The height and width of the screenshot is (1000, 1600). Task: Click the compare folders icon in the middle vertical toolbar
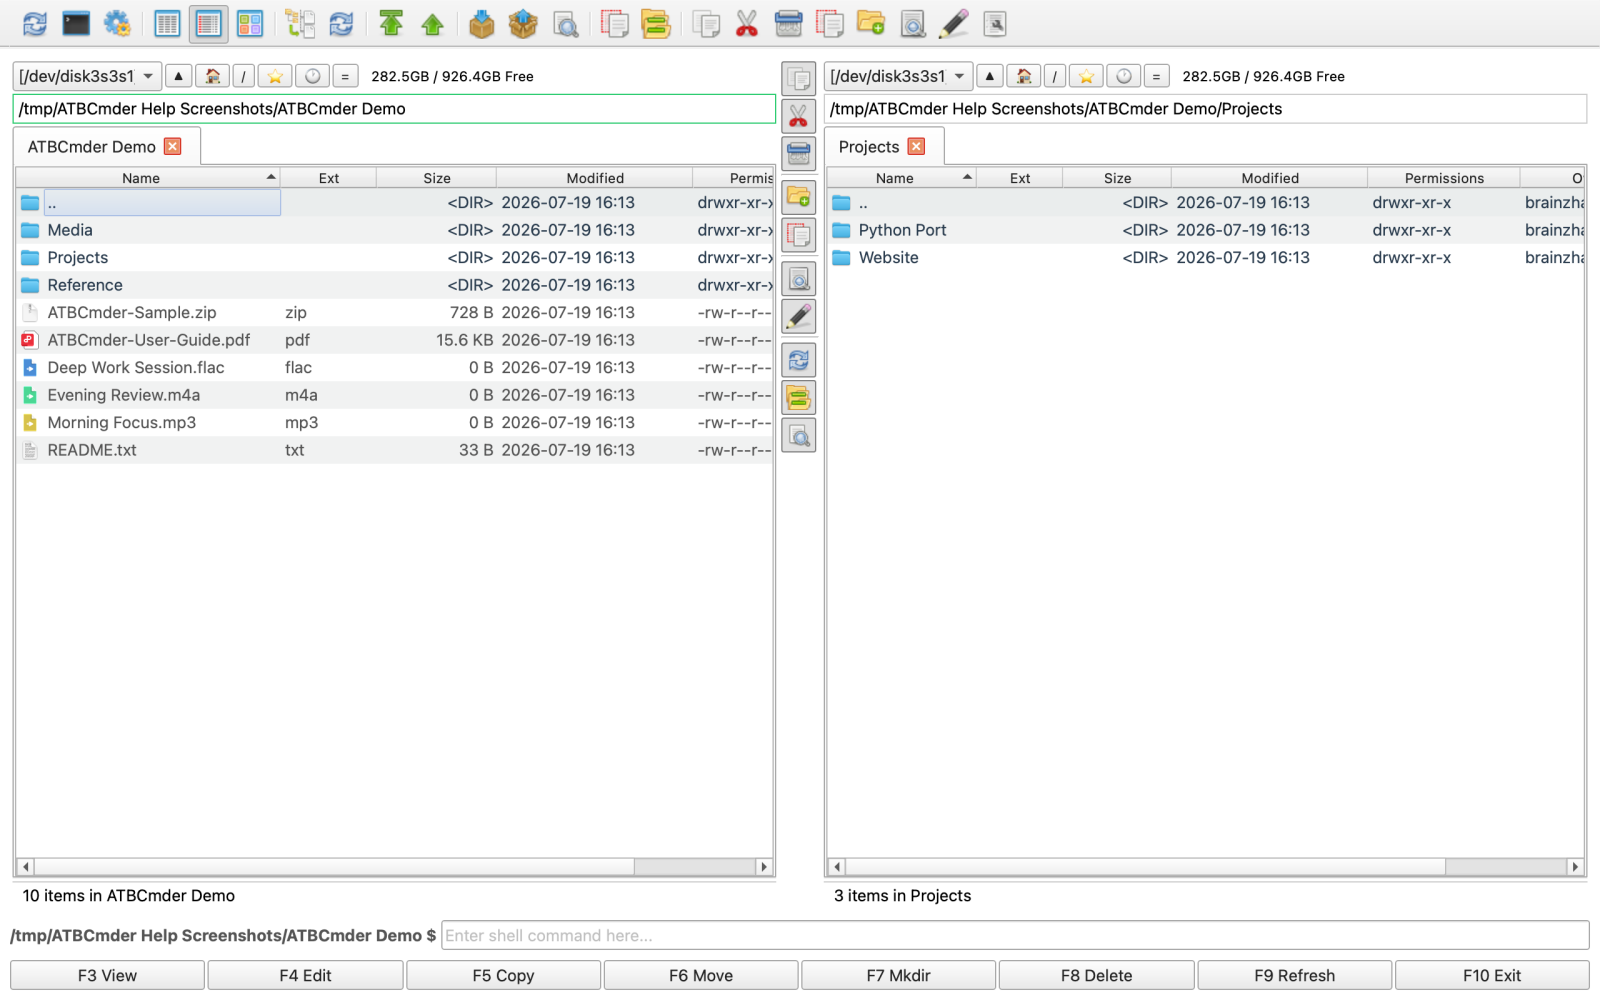pos(798,398)
